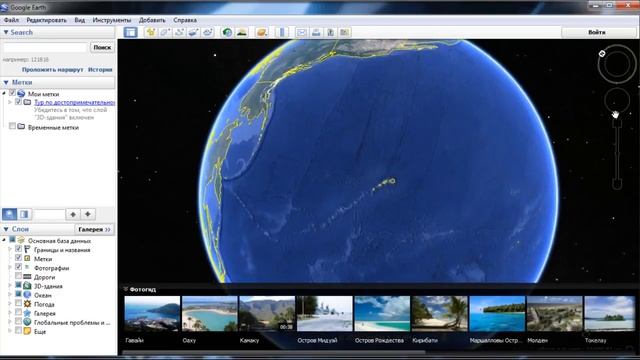
Task: Toggle the sidebar panel toolbar icon
Action: [x=131, y=32]
